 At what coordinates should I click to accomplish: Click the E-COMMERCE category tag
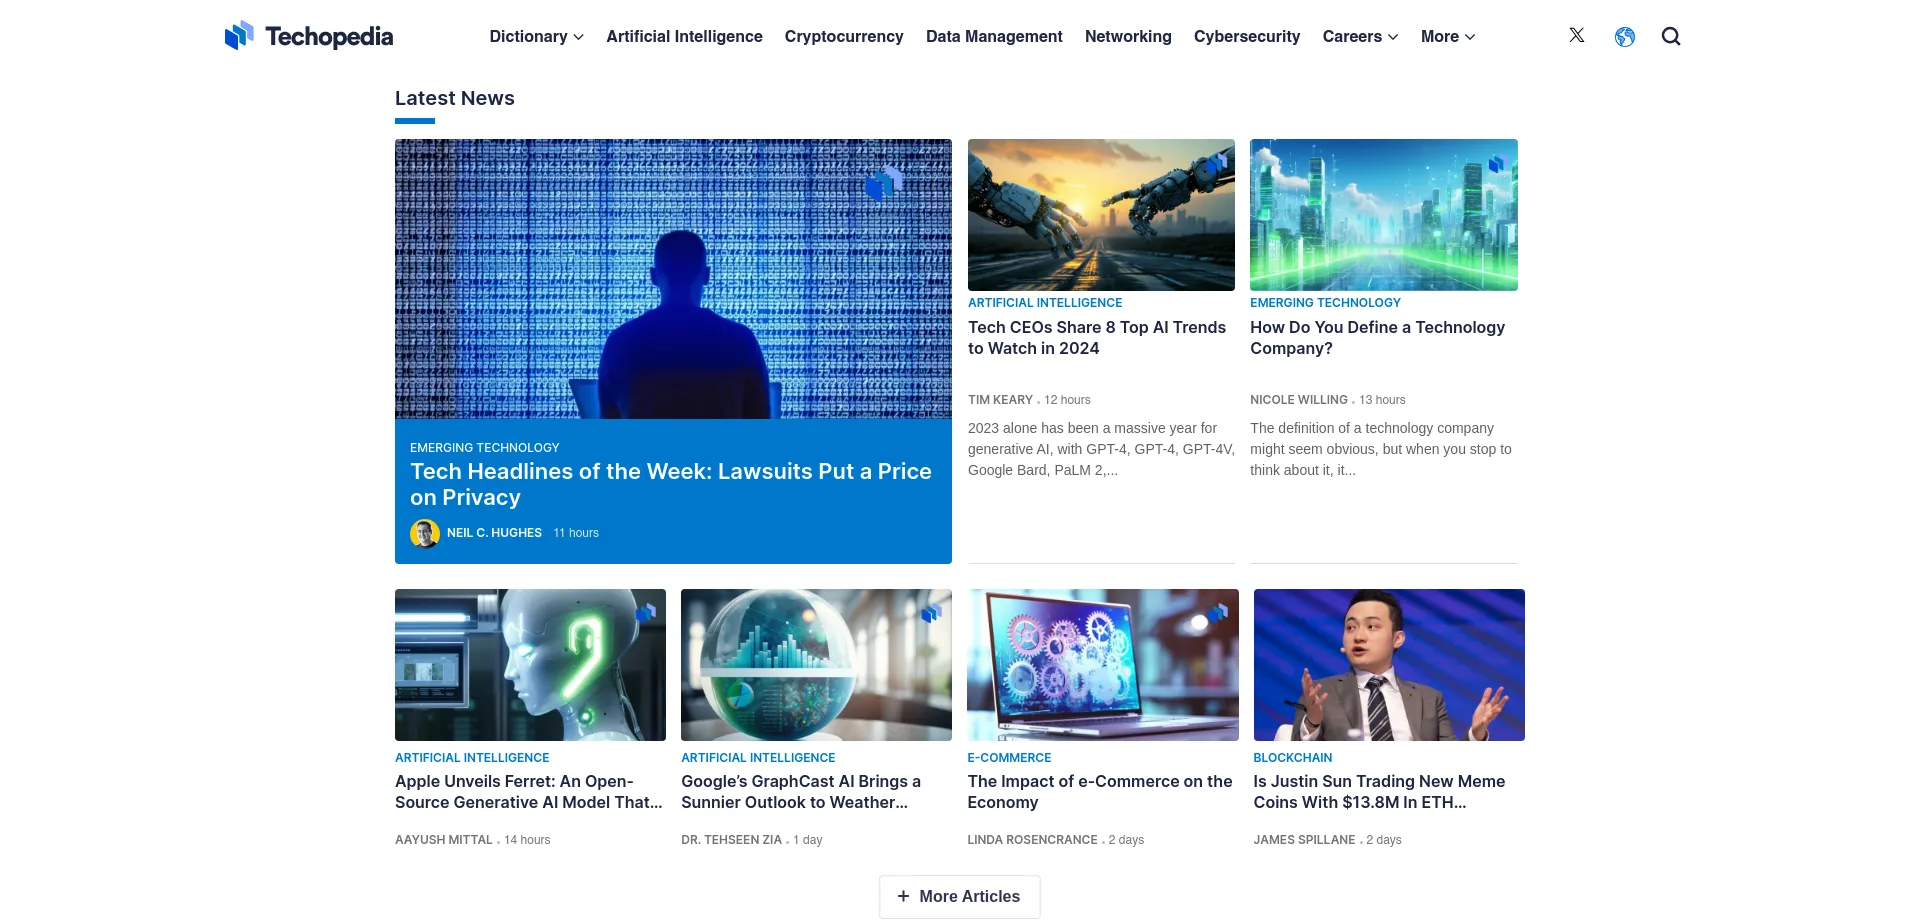1009,758
